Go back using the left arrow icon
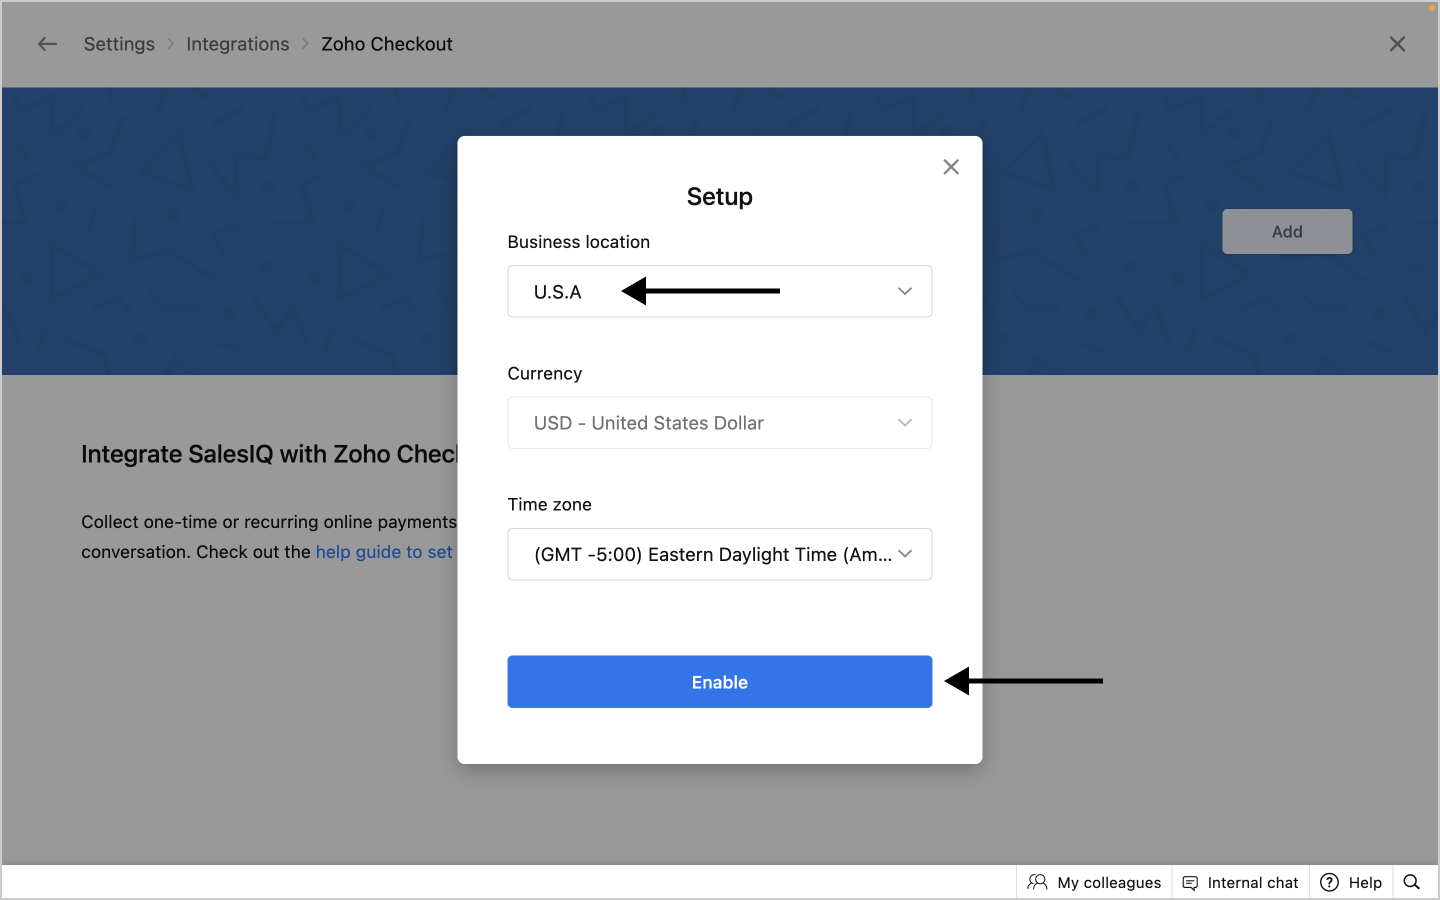Image resolution: width=1440 pixels, height=900 pixels. 47,44
